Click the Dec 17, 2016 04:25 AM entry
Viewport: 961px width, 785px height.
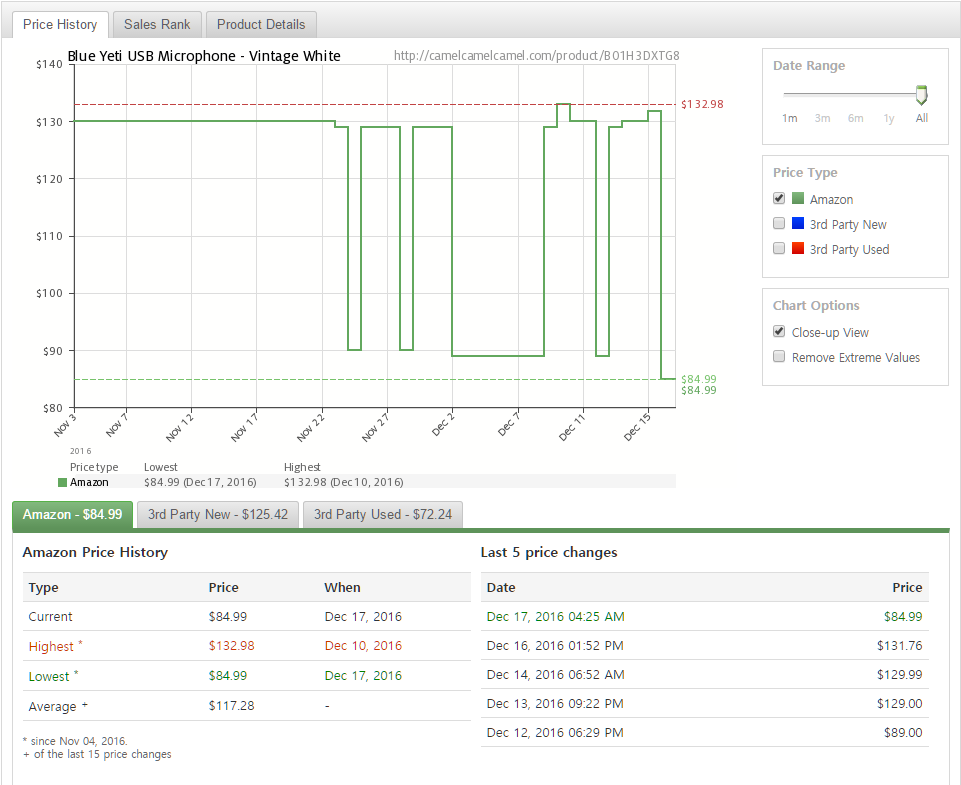point(555,616)
